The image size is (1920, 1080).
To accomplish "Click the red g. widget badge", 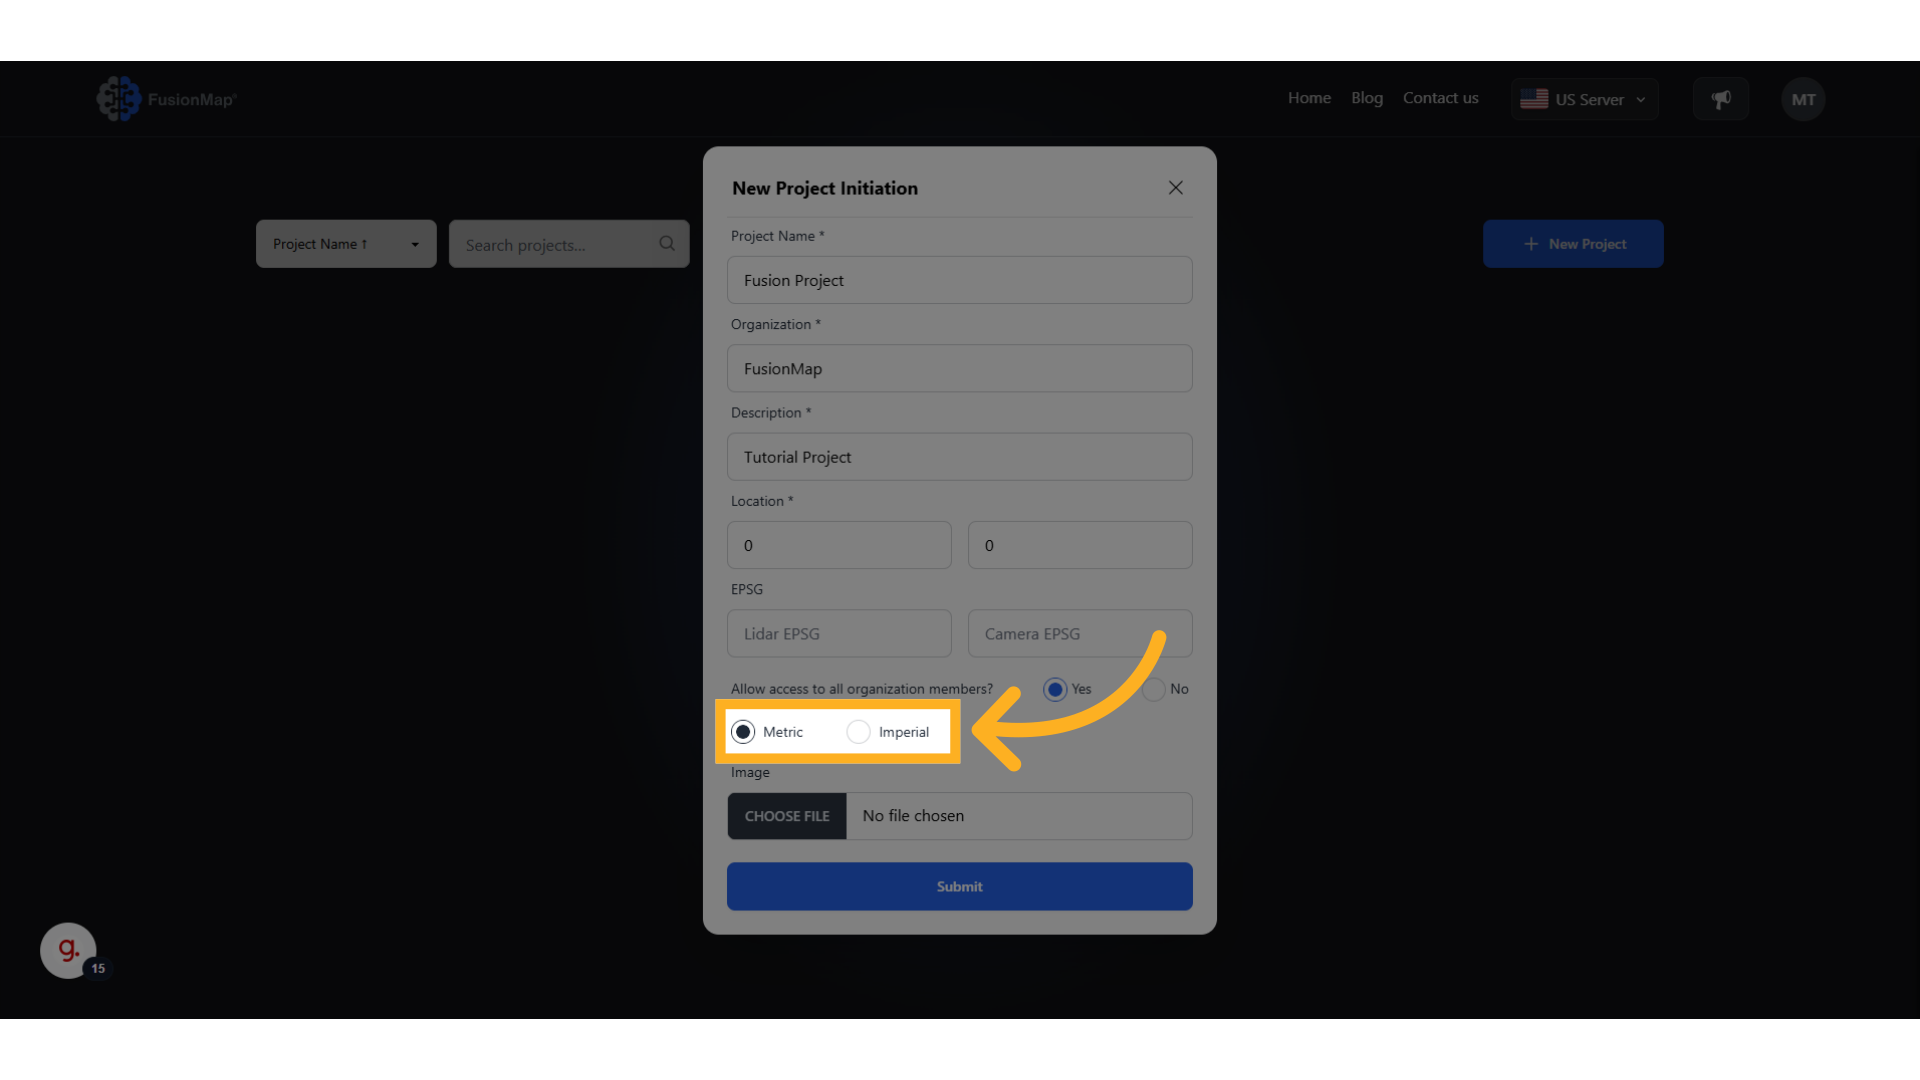I will 68,950.
